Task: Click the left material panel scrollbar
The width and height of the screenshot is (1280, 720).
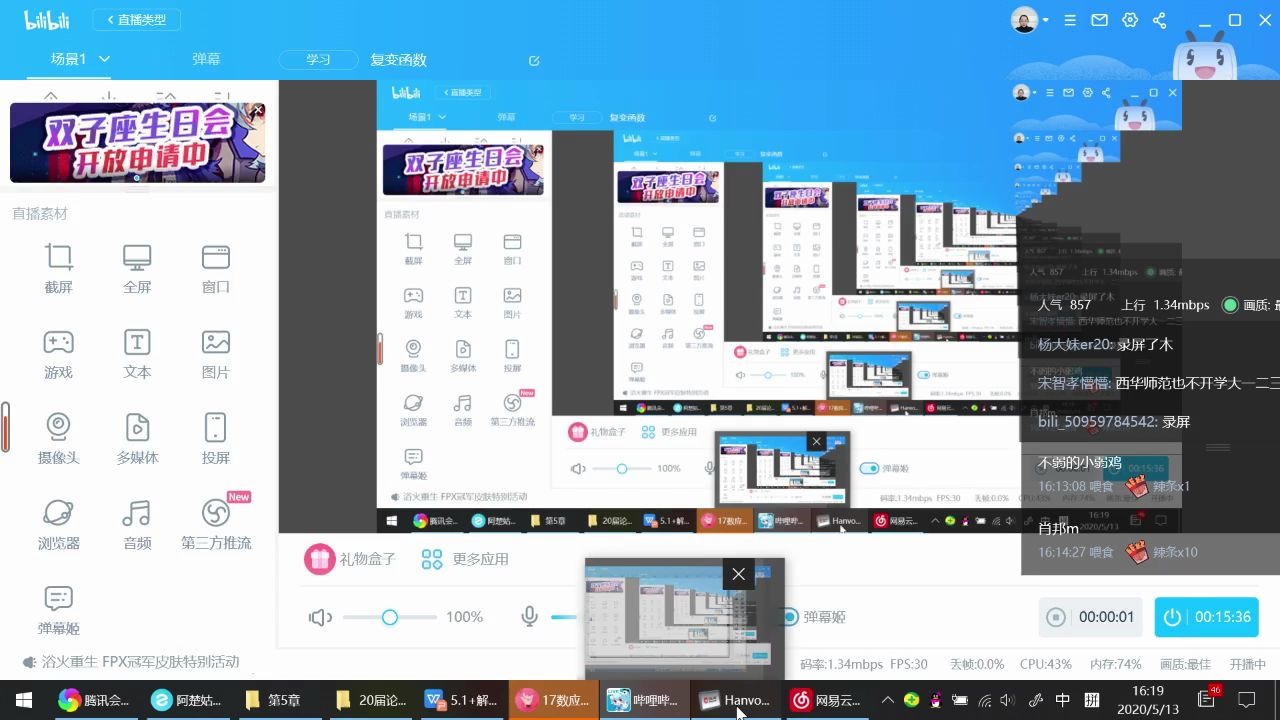Action: (5, 427)
